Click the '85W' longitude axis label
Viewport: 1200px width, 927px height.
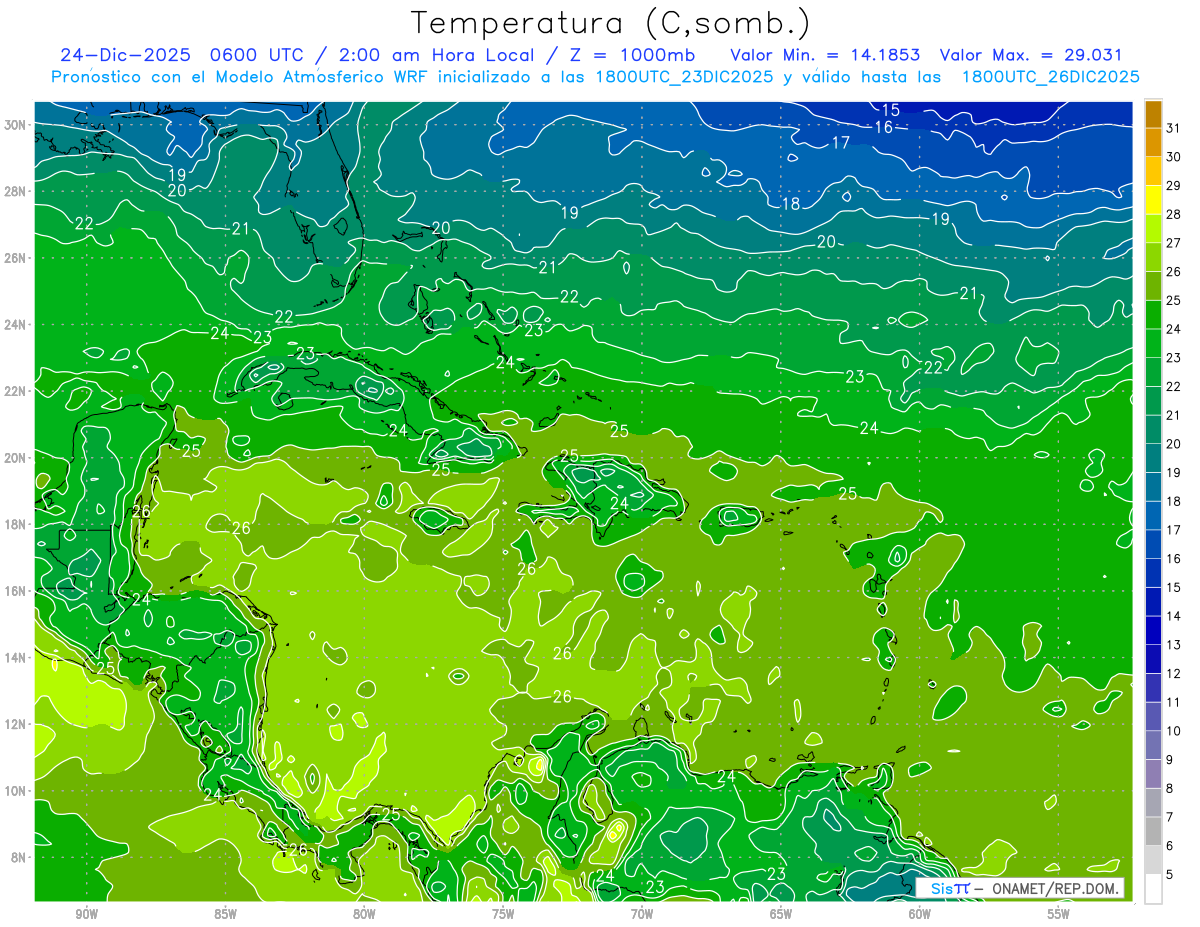pyautogui.click(x=225, y=914)
